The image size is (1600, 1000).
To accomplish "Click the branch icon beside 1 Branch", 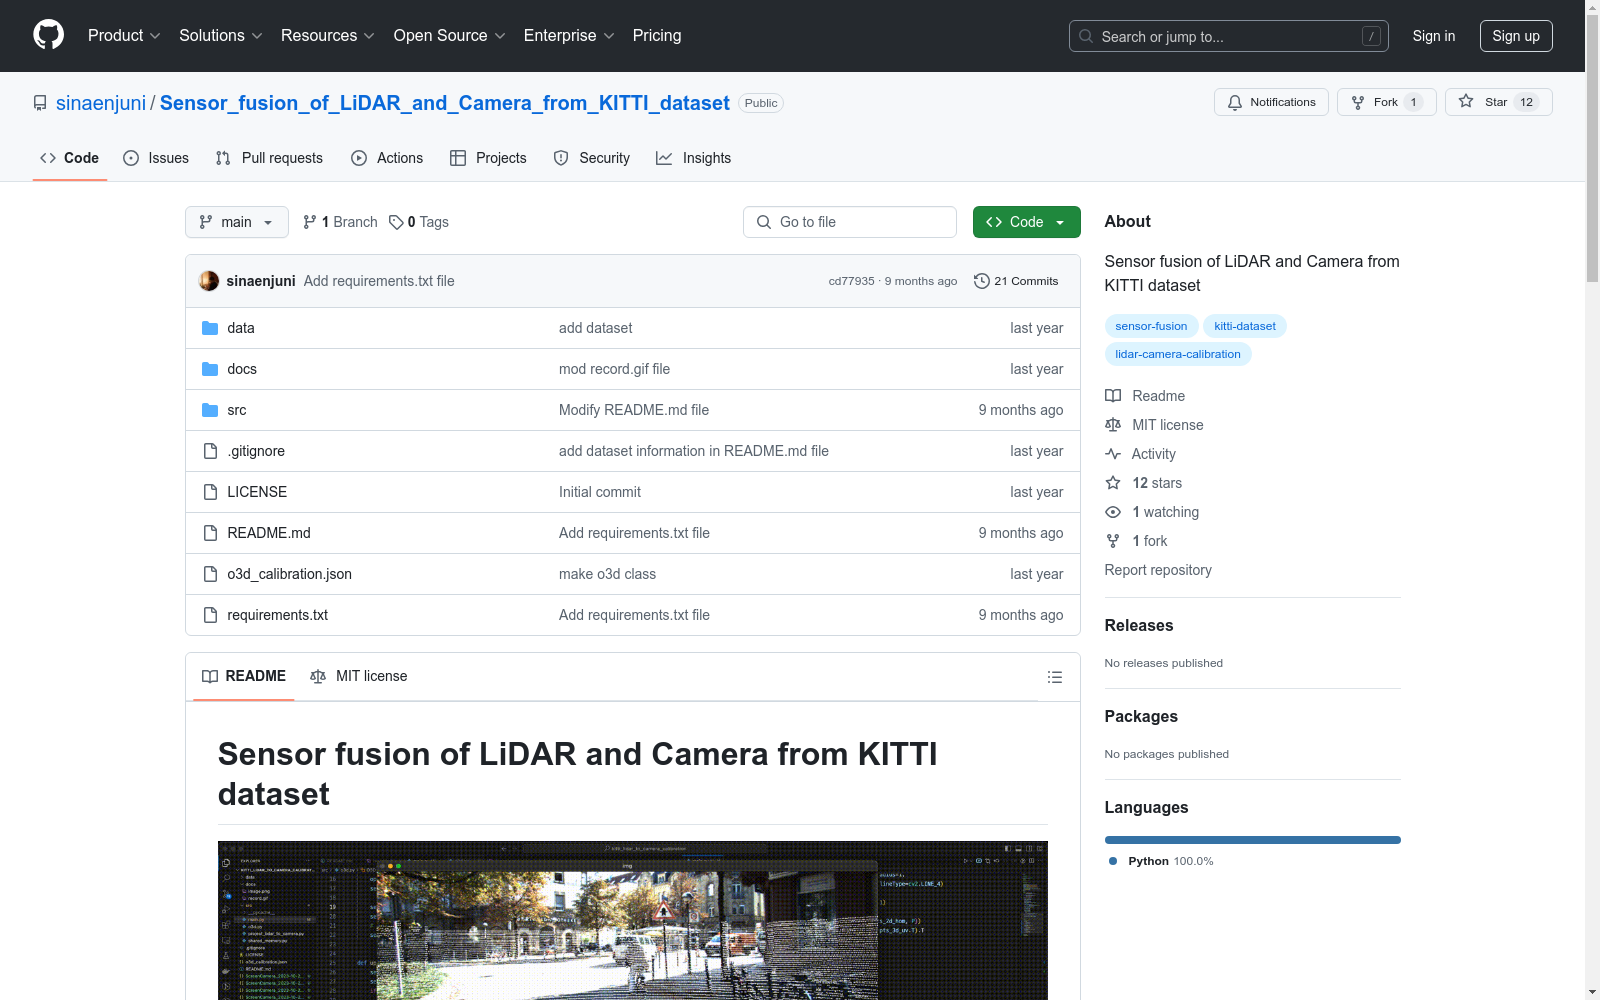I will (310, 222).
